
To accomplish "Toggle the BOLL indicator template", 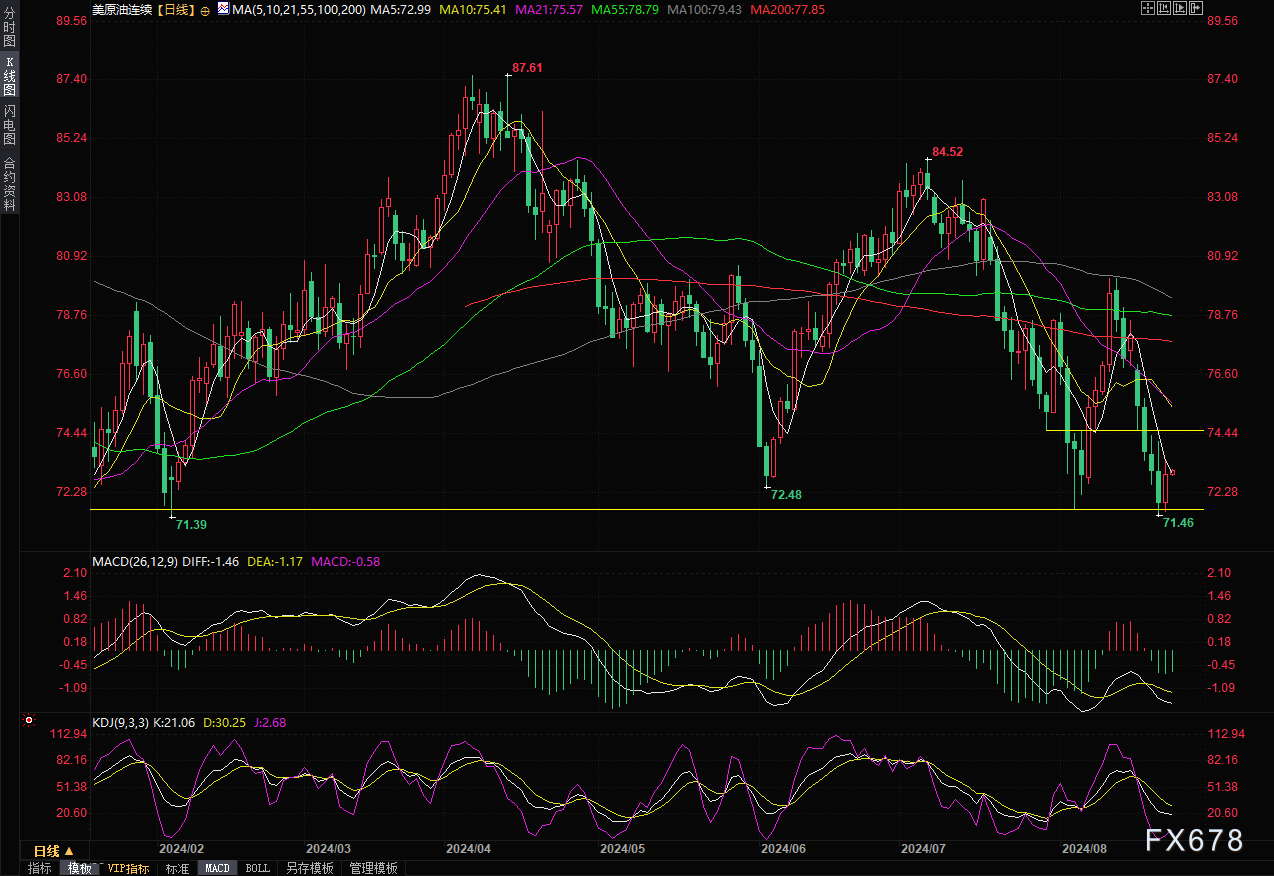I will (257, 868).
